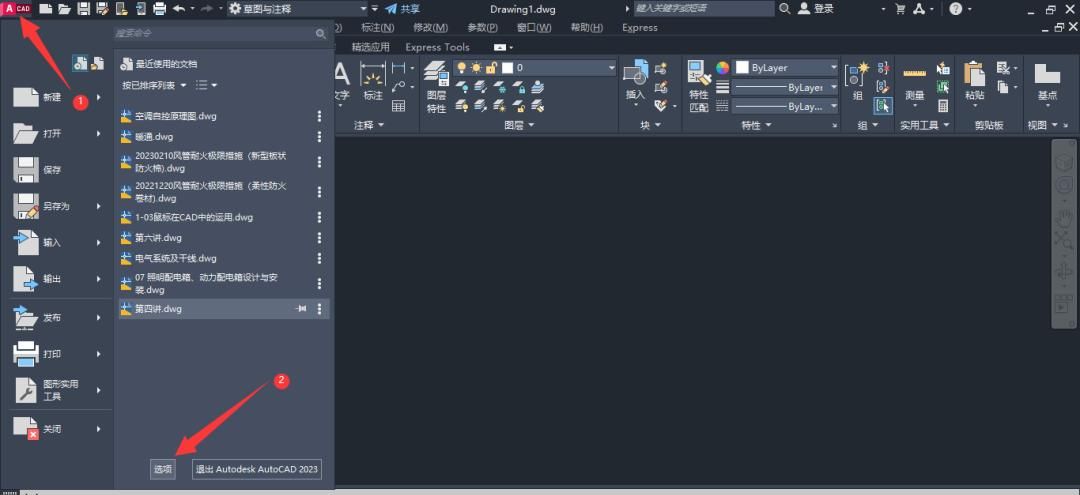Screen dimensions: 1080x495
Task: Switch to the Express Tools ribbon tab
Action: (437, 47)
